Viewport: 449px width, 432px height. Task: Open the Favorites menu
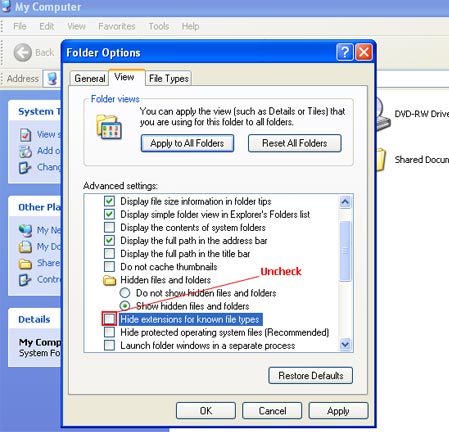click(x=117, y=26)
